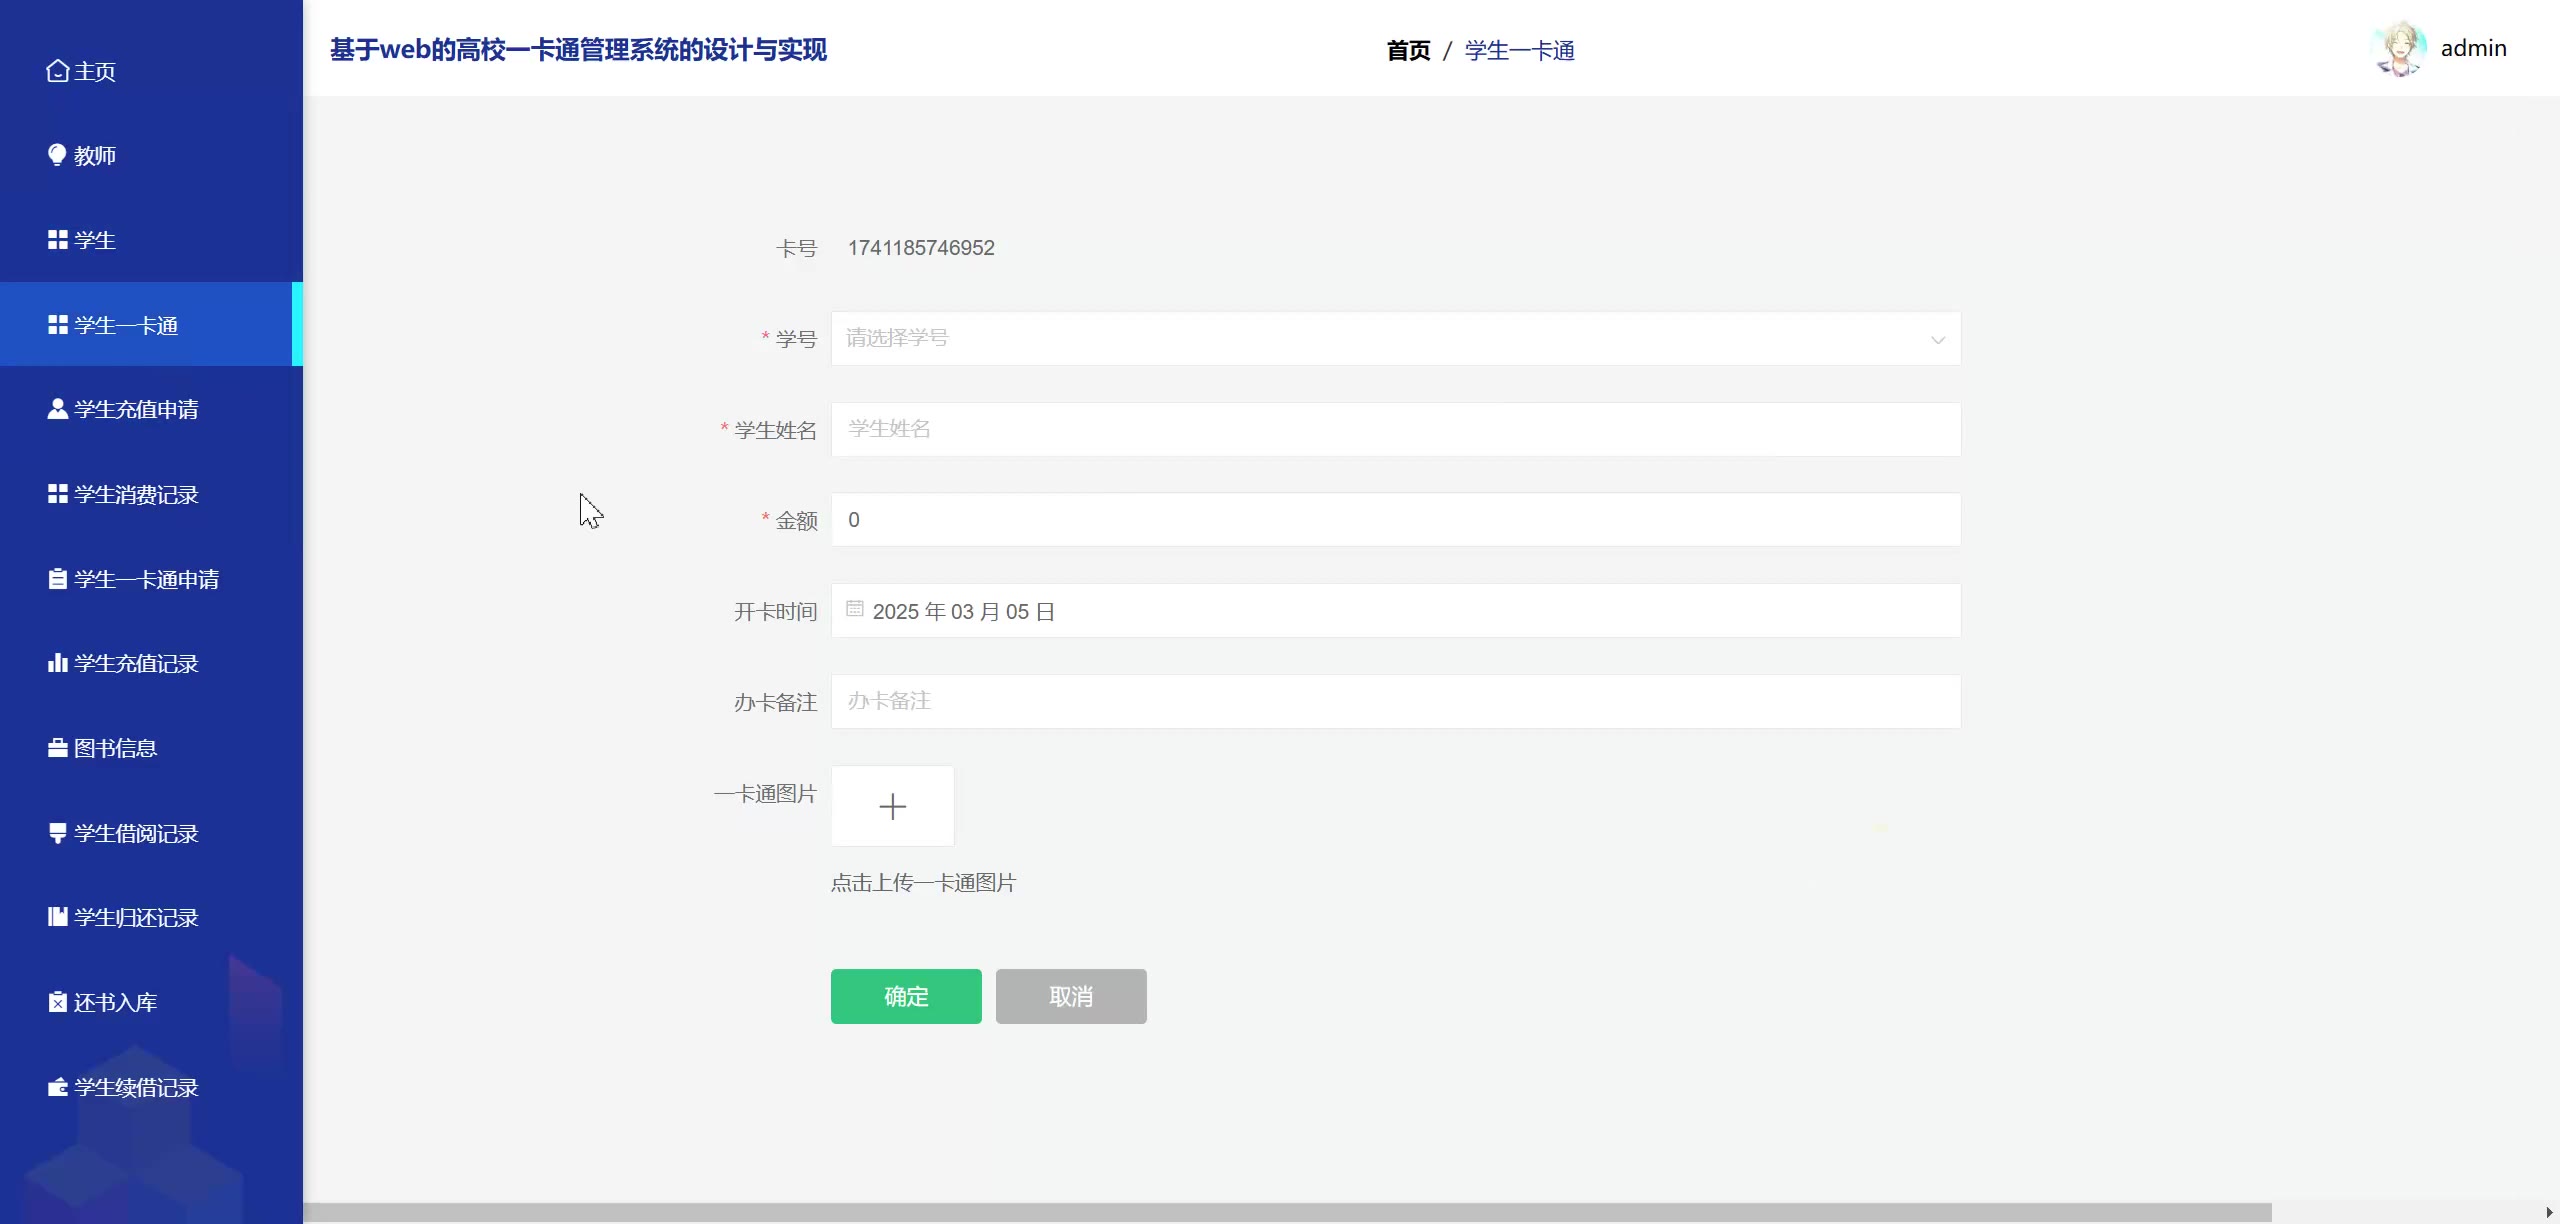The height and width of the screenshot is (1224, 2560).
Task: Click the admin avatar picture
Action: 2398,48
